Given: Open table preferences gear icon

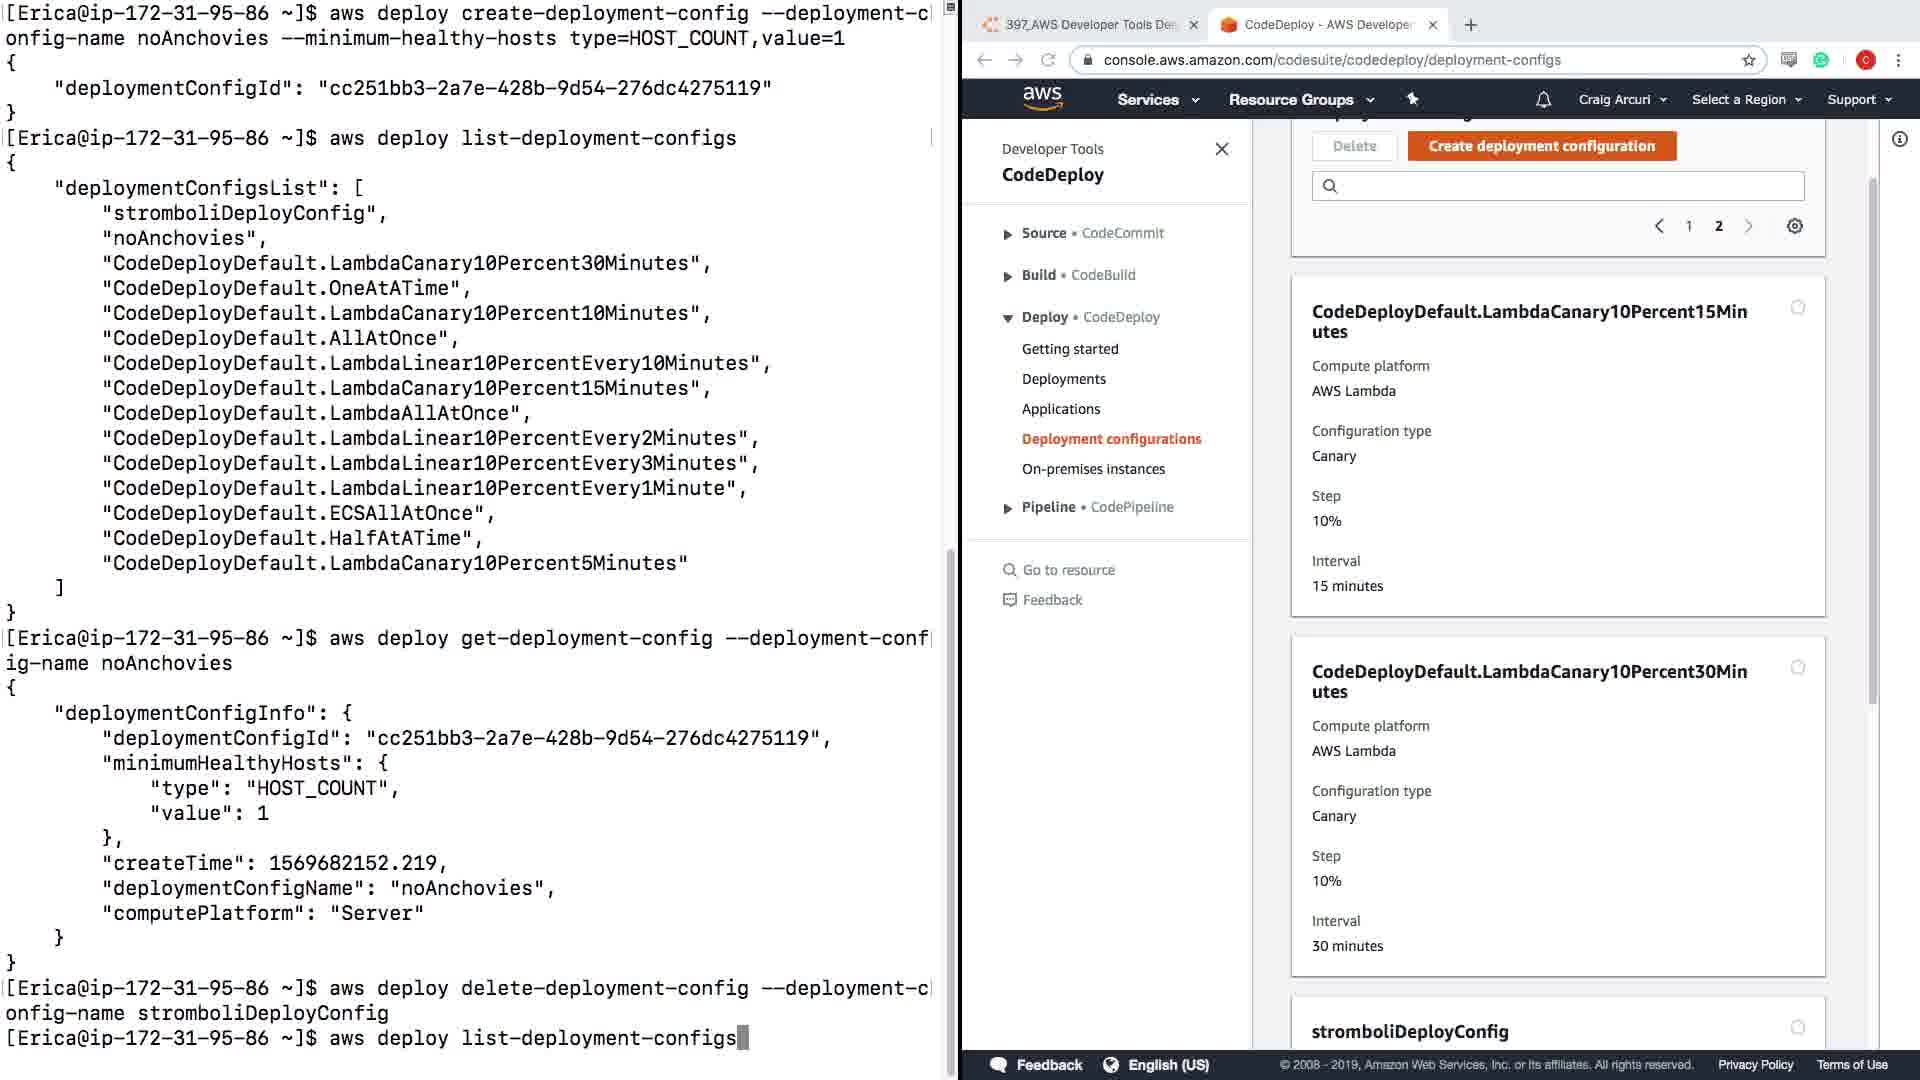Looking at the screenshot, I should [x=1795, y=226].
